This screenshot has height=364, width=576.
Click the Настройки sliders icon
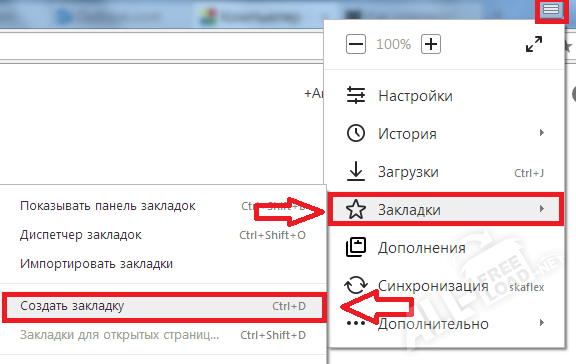(x=356, y=95)
